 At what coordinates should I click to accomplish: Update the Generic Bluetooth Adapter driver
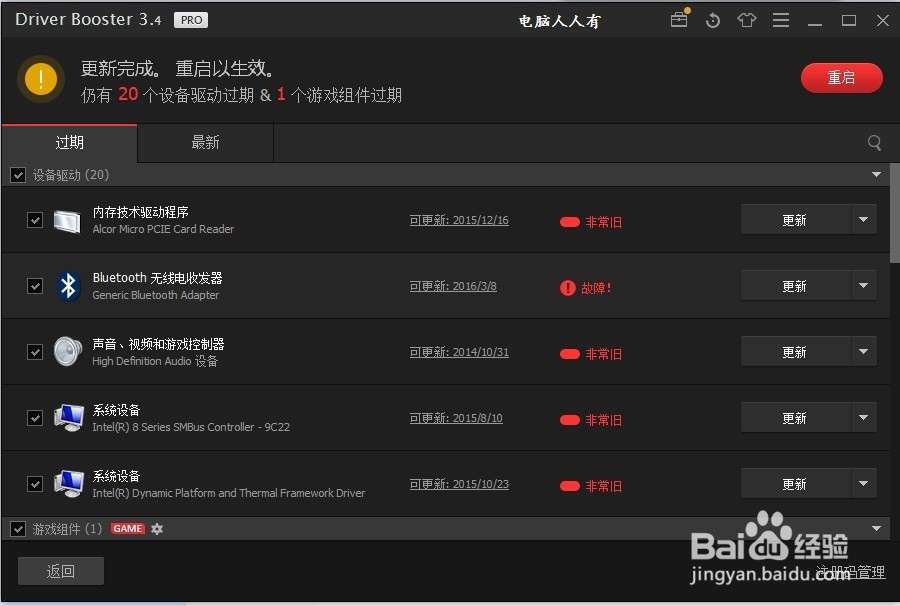(796, 286)
